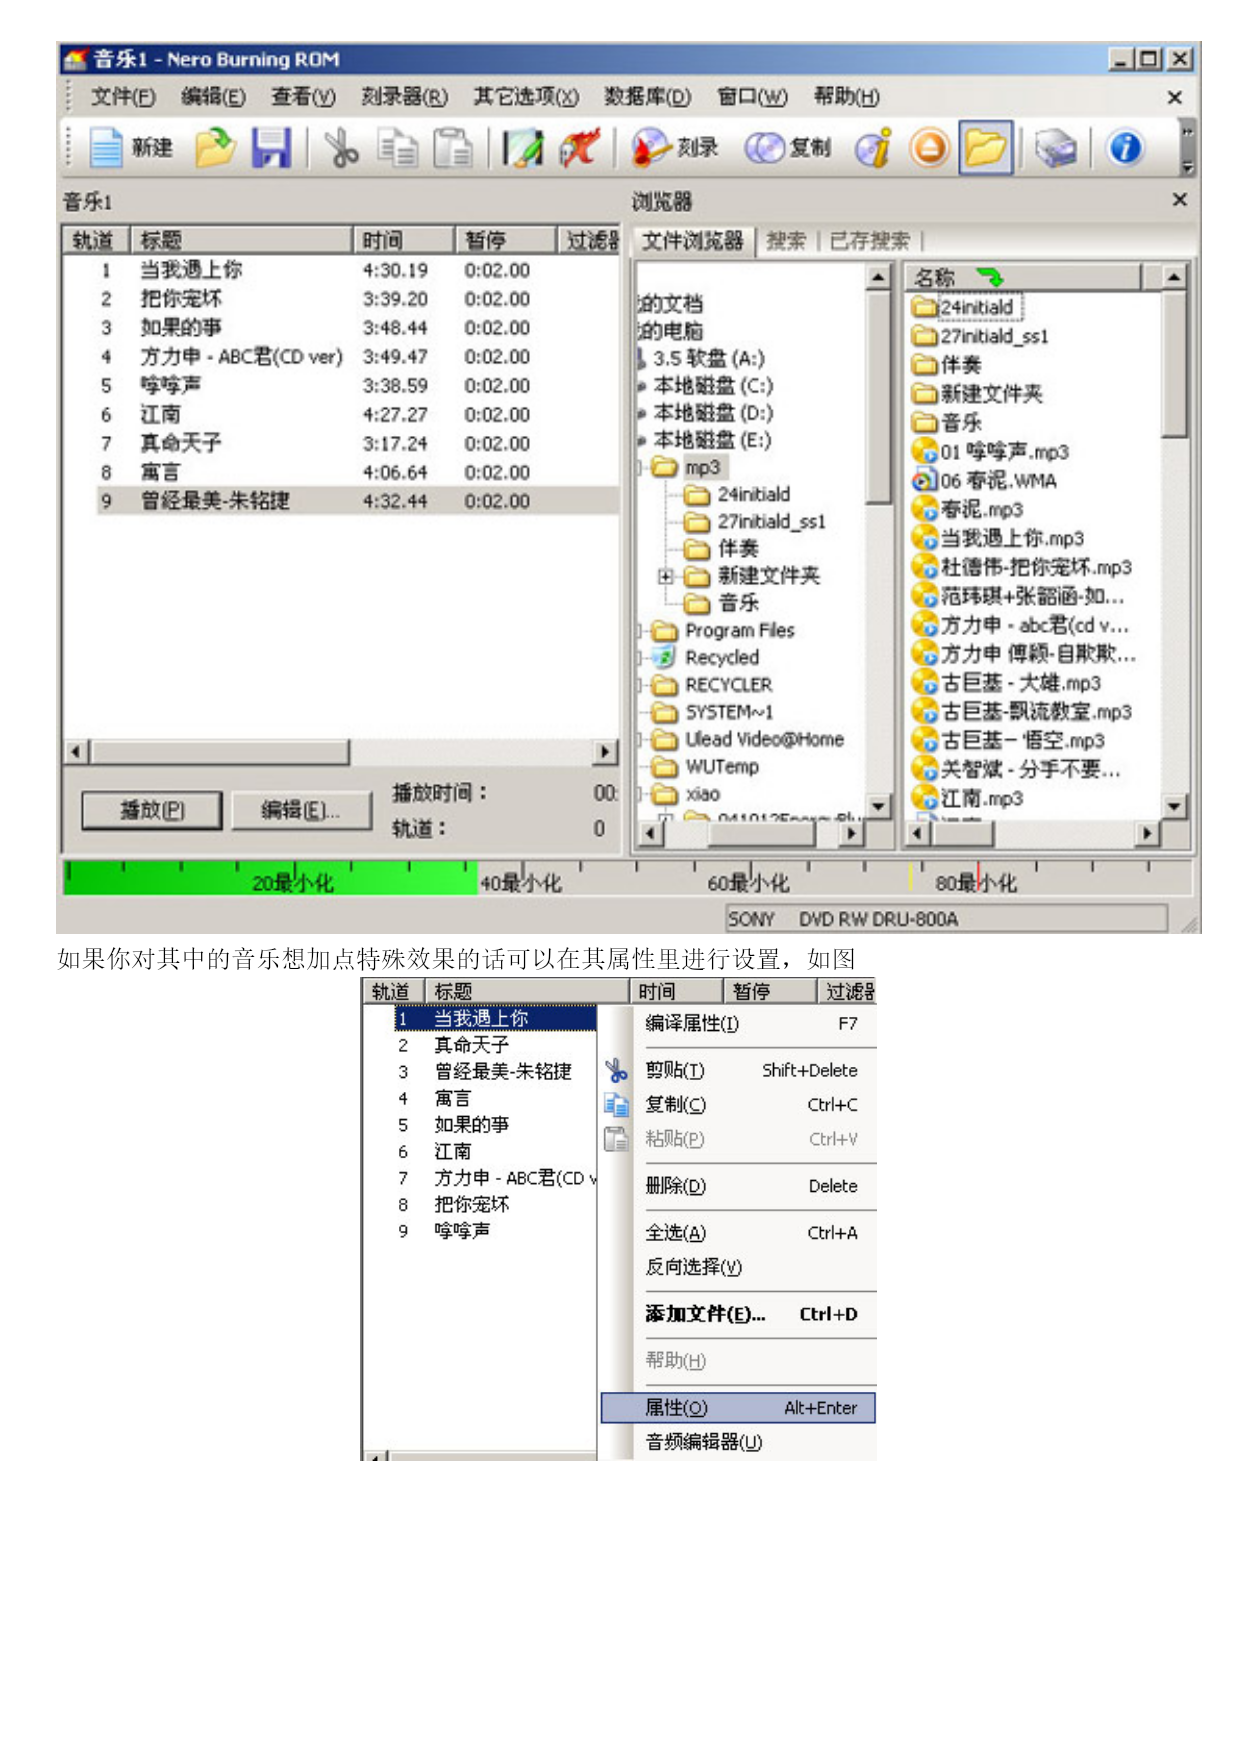This screenshot has height=1754, width=1241.
Task: Close the 浏览器 browser panel
Action: [x=1180, y=200]
